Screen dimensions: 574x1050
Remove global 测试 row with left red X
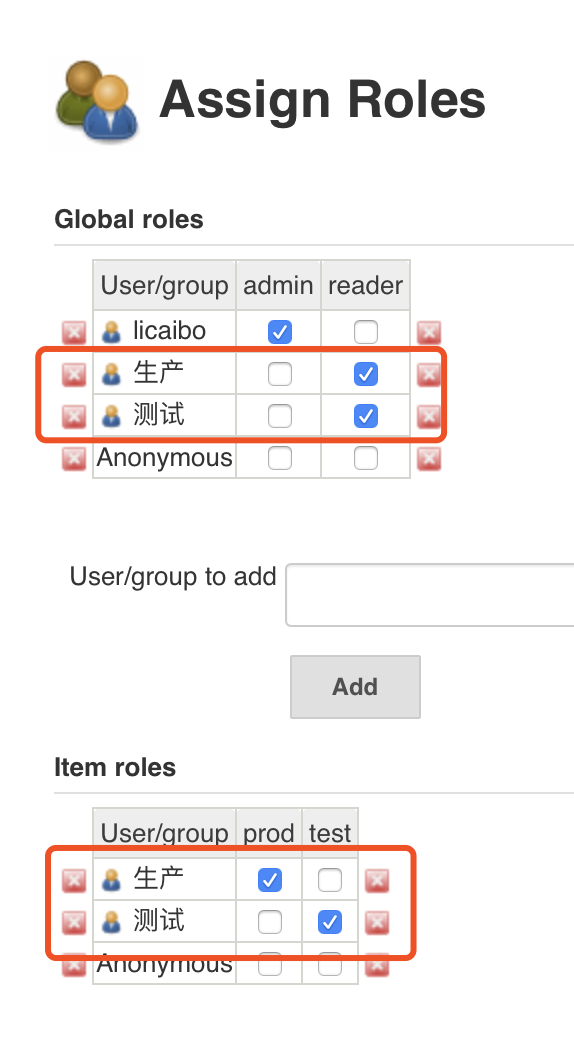click(x=74, y=417)
